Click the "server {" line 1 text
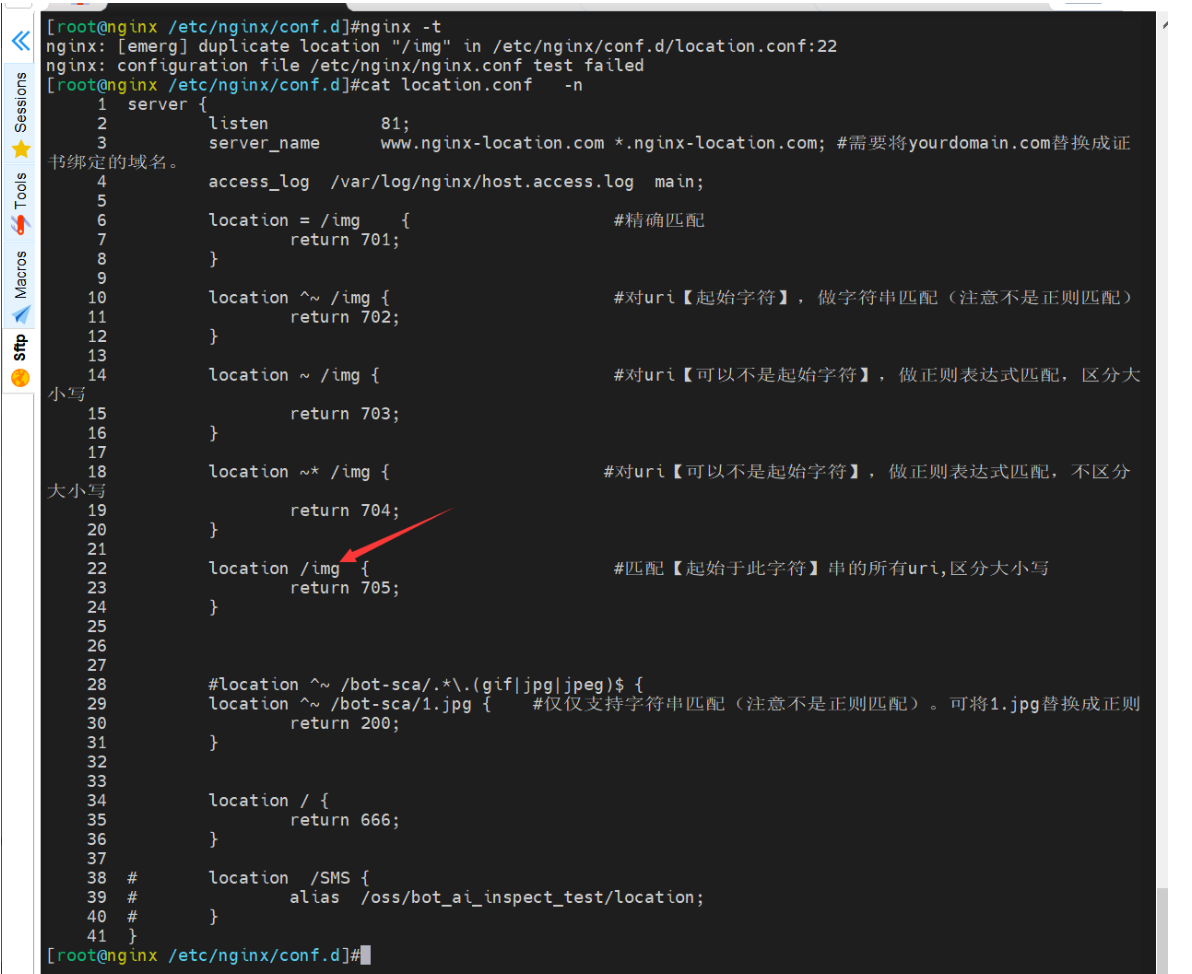The height and width of the screenshot is (974, 1192). click(x=167, y=104)
